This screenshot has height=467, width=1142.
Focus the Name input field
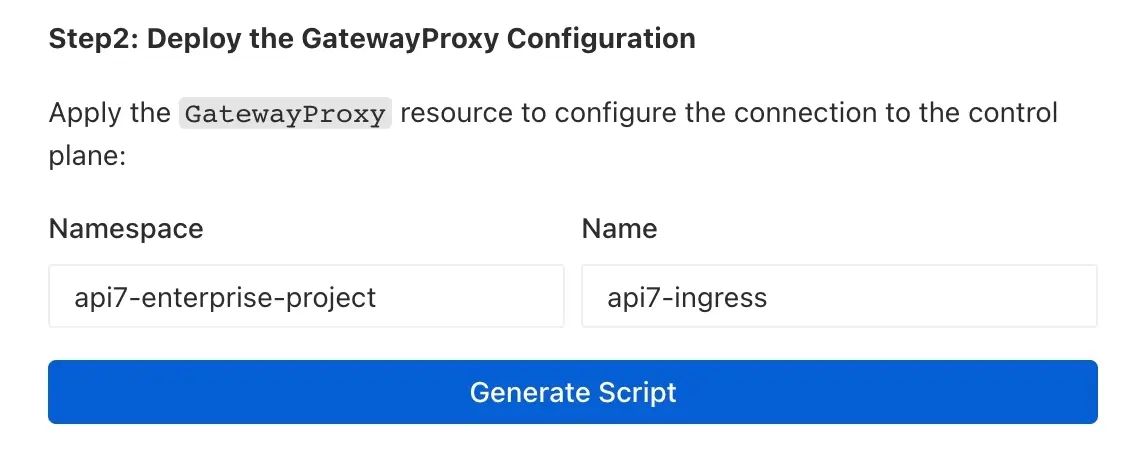click(x=838, y=297)
